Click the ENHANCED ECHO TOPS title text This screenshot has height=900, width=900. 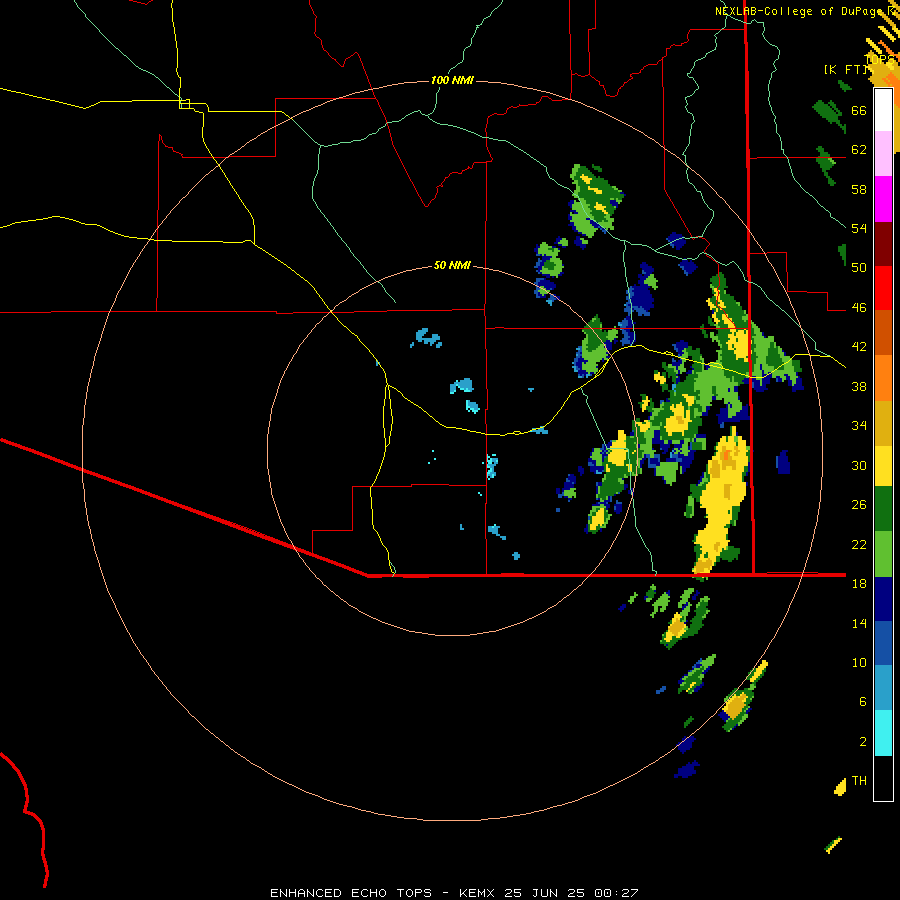pos(351,893)
